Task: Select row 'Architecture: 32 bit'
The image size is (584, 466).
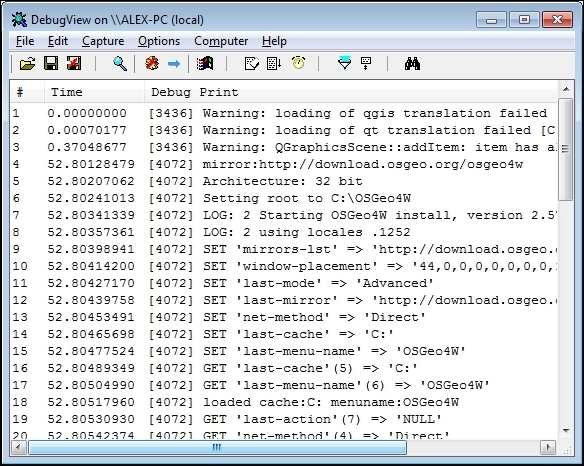Action: 284,181
